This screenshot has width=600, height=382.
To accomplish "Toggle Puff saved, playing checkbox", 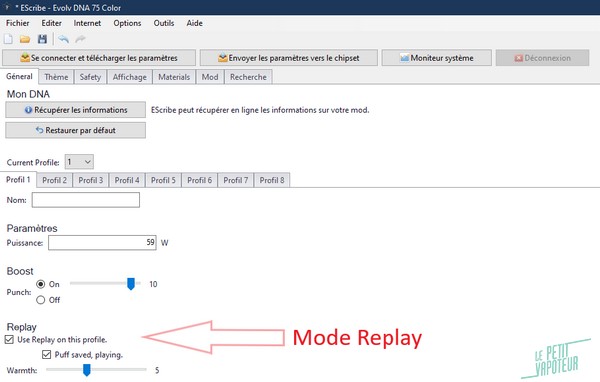I will pos(47,355).
